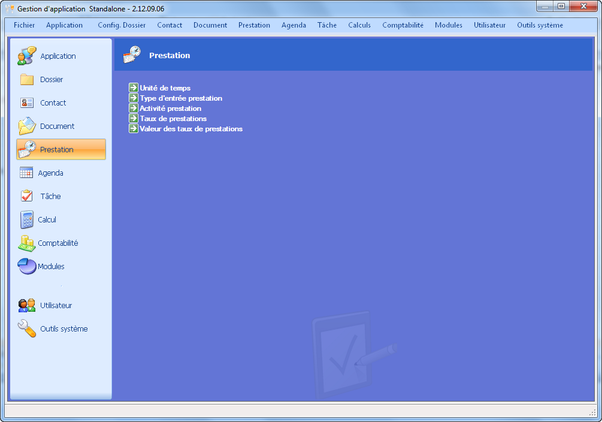The width and height of the screenshot is (602, 422).
Task: Open the Comptabilité menu in menu bar
Action: (x=402, y=24)
